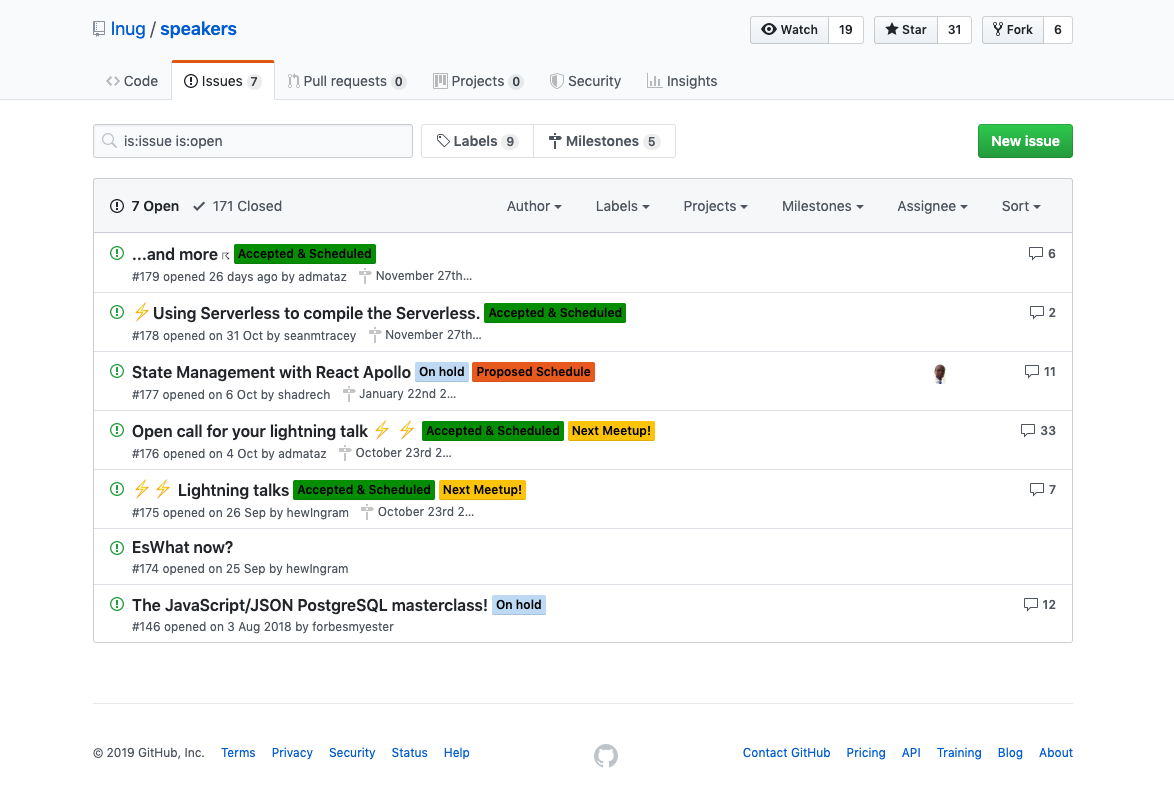Image resolution: width=1174 pixels, height=792 pixels.
Task: Show the 171 Closed issues
Action: coord(237,207)
